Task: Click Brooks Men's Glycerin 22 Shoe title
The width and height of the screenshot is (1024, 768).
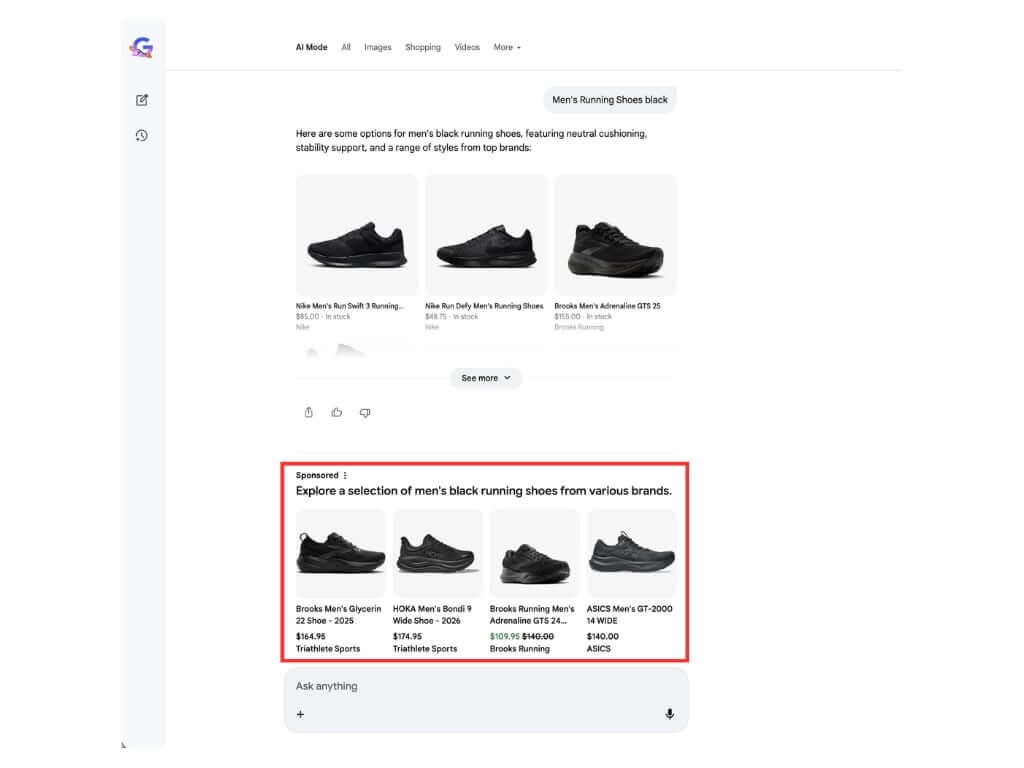Action: pyautogui.click(x=338, y=615)
